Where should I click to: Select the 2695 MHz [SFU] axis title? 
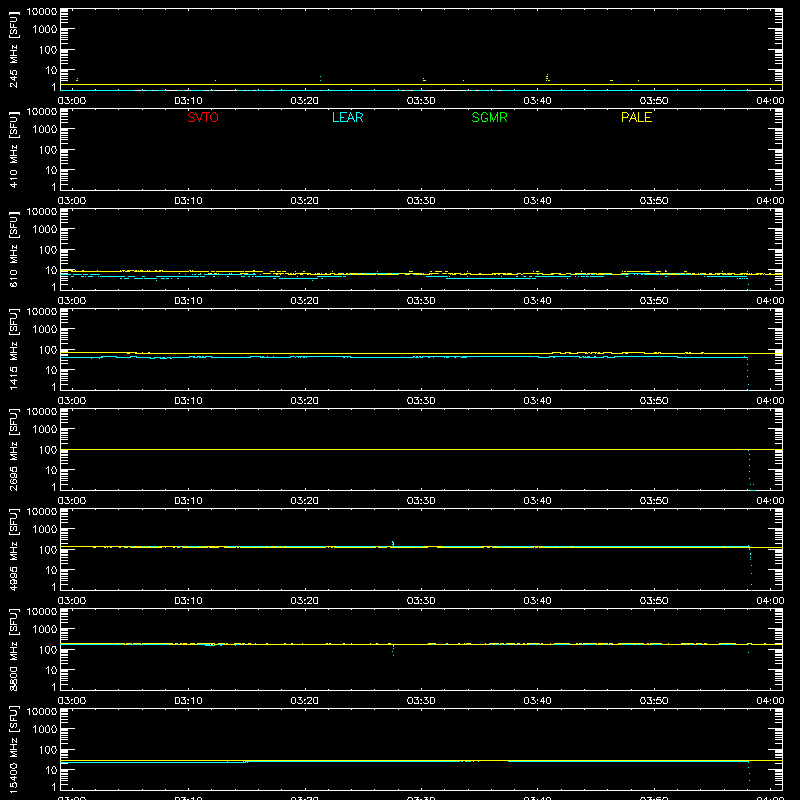(13, 449)
